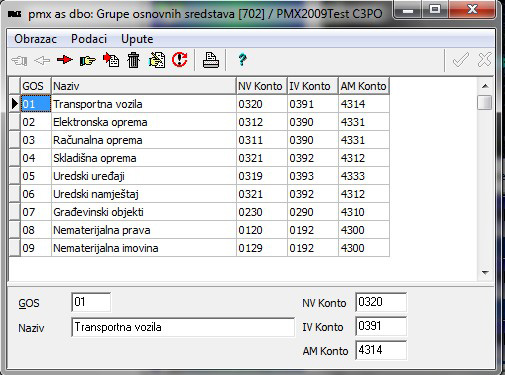505x375 pixels.
Task: Click the new record icon with red arrow
Action: point(111,60)
